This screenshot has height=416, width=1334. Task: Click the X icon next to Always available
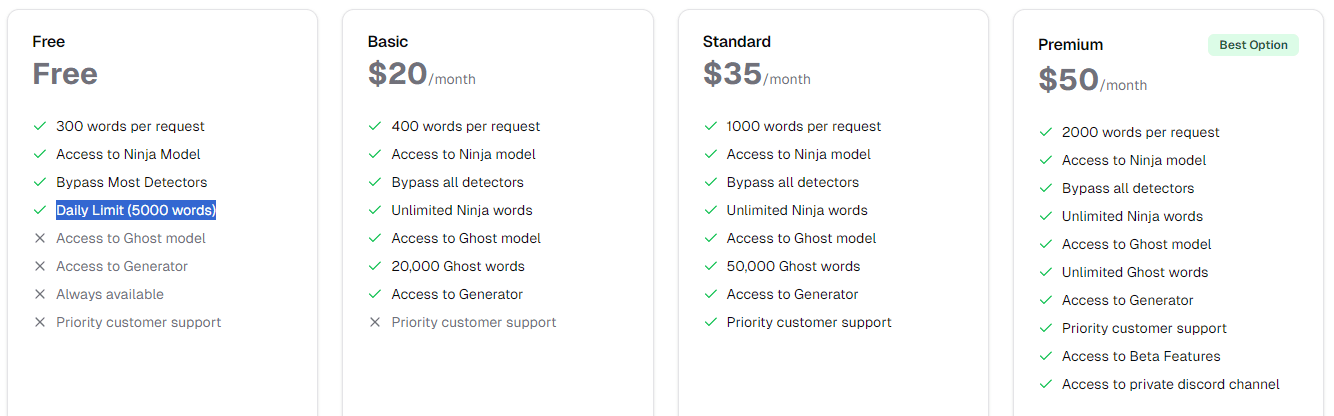tap(40, 294)
